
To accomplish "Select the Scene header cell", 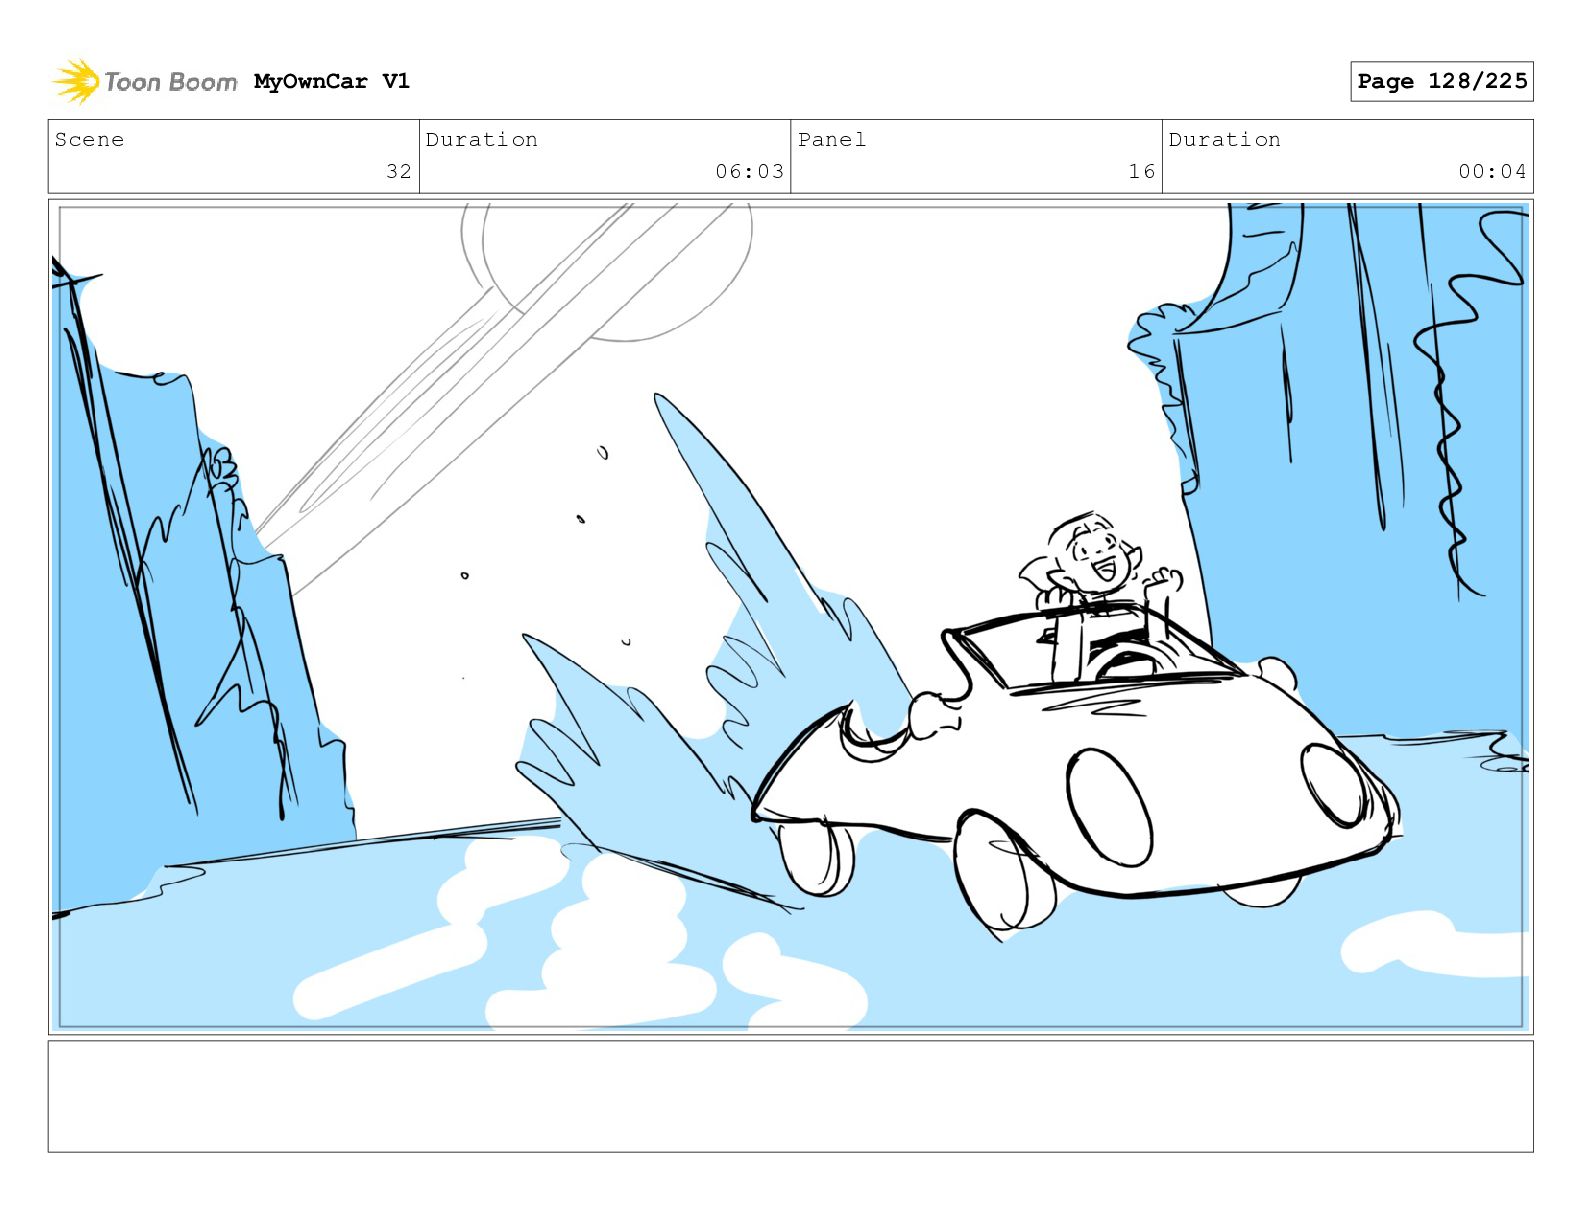I will 234,157.
